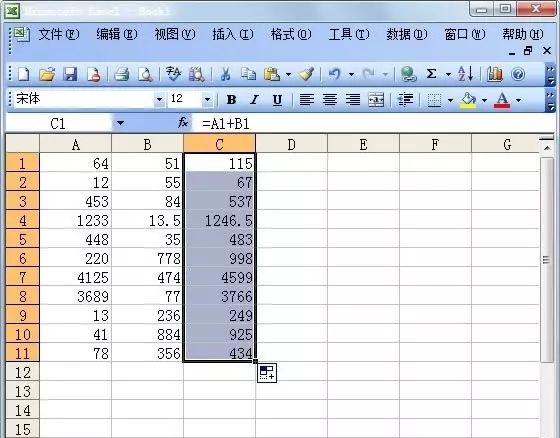Select the Format Painter brush icon
This screenshot has height=438, width=560.
[x=306, y=74]
